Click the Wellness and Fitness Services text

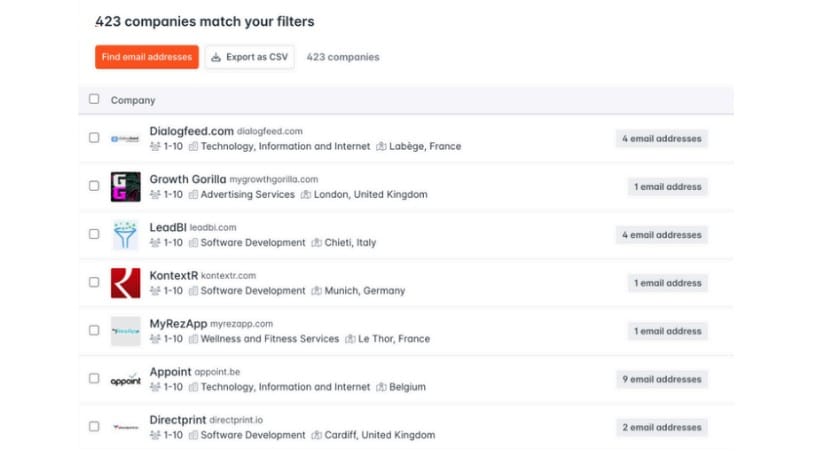click(270, 339)
